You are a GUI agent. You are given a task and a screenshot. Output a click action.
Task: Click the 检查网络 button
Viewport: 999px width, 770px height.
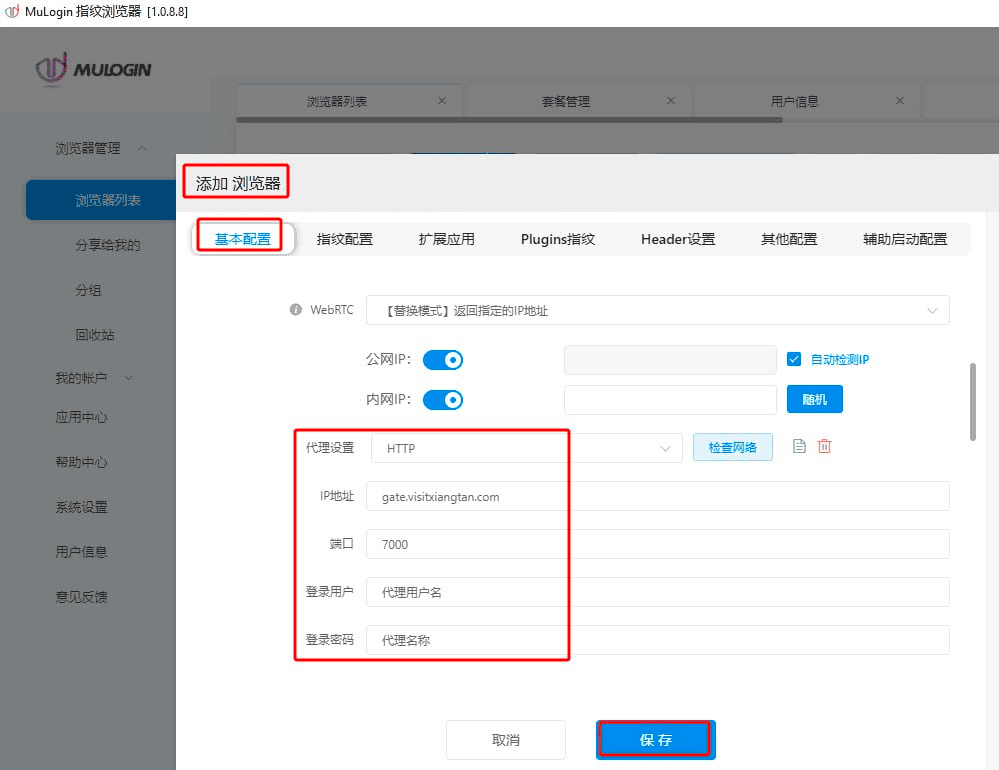(x=733, y=447)
